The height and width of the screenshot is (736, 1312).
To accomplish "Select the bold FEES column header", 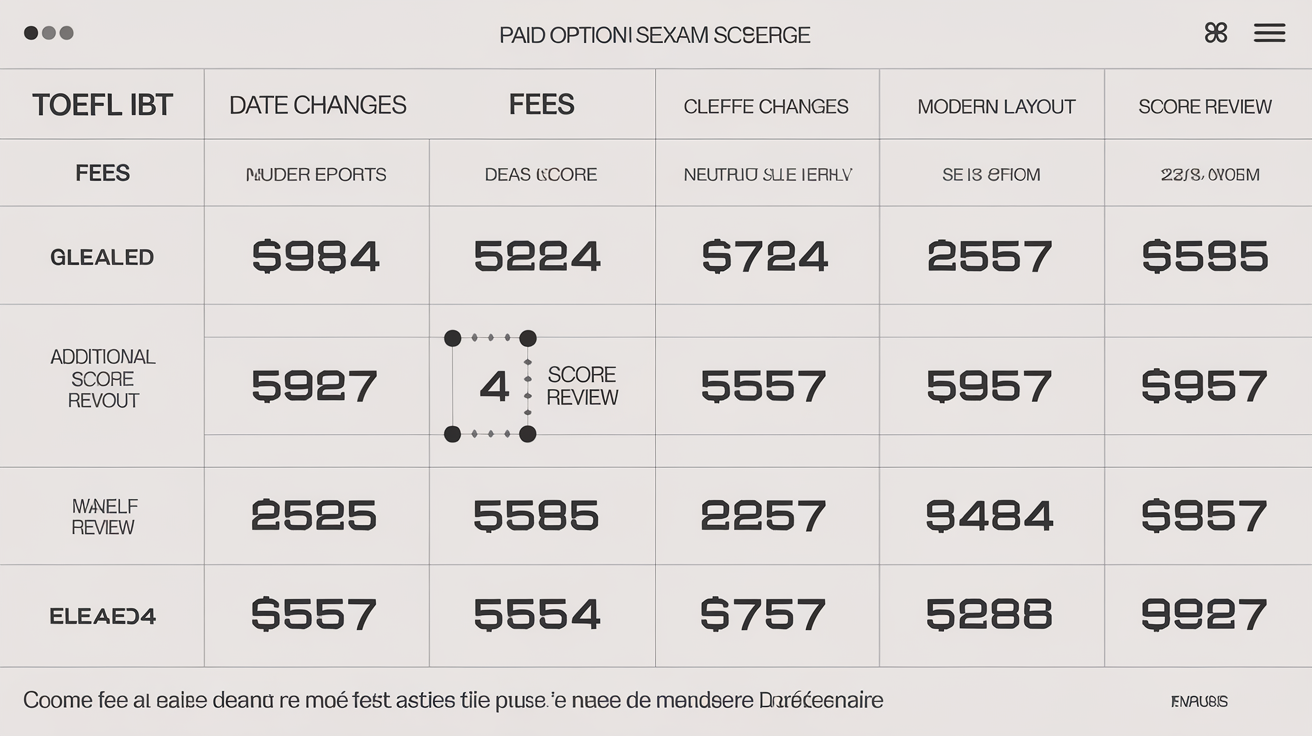I will pos(541,105).
